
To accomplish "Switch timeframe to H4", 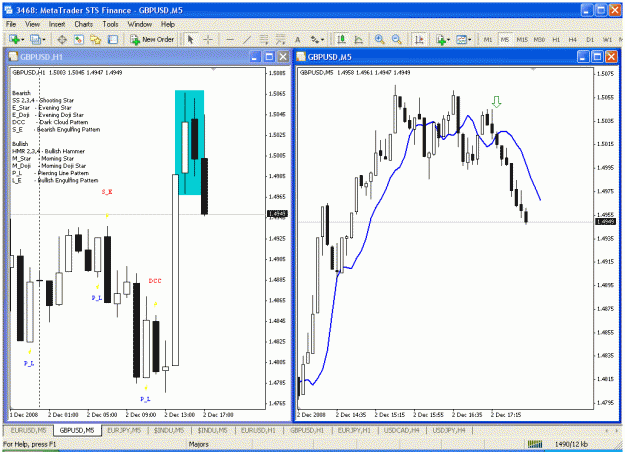I will coord(573,39).
